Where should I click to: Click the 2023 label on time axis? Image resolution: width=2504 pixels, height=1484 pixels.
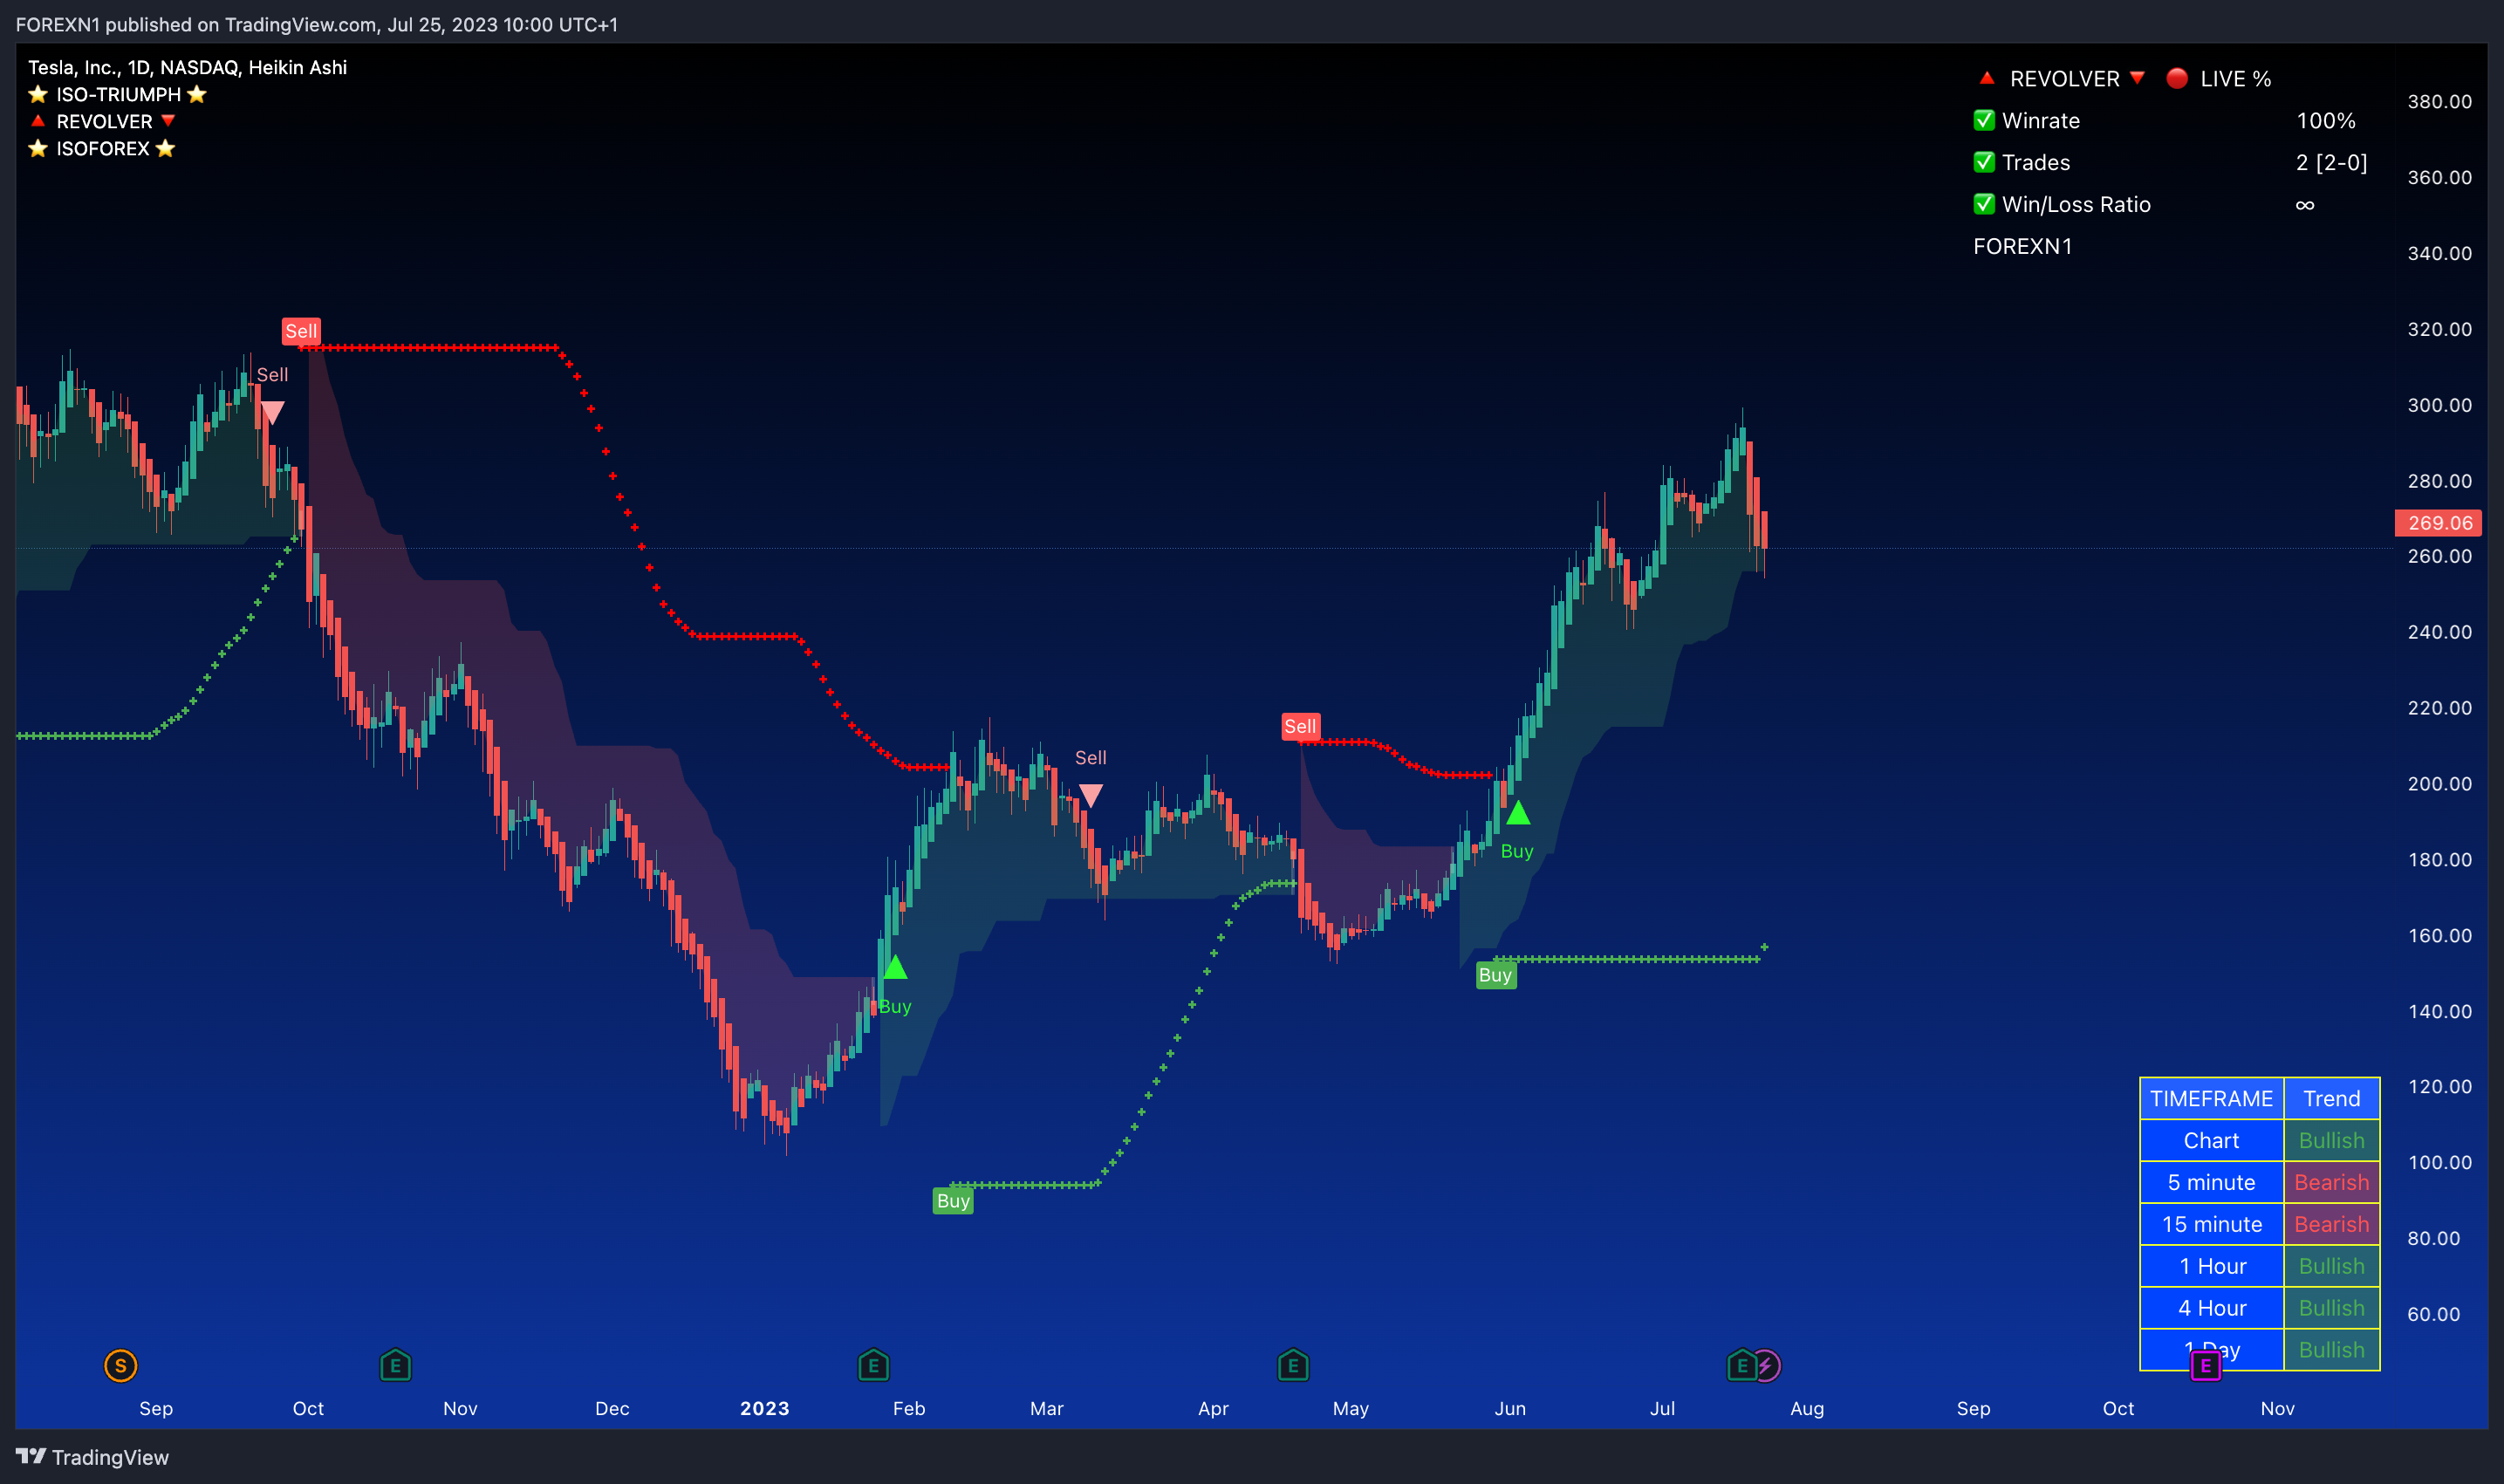[764, 1408]
